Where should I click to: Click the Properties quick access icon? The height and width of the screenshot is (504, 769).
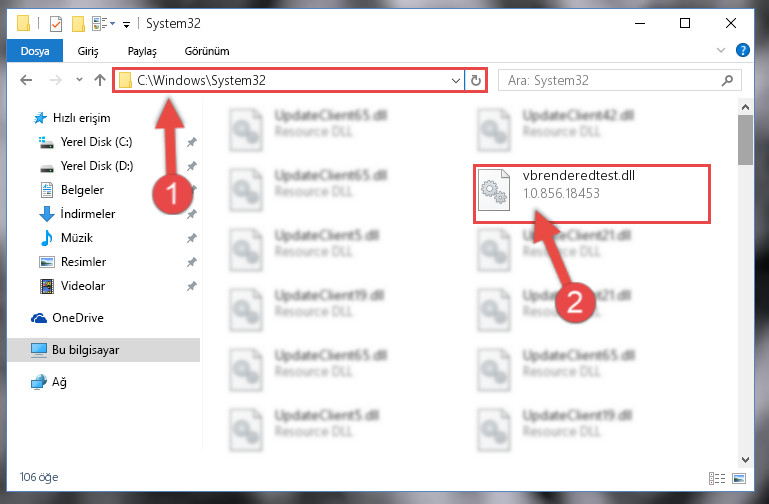click(x=56, y=24)
